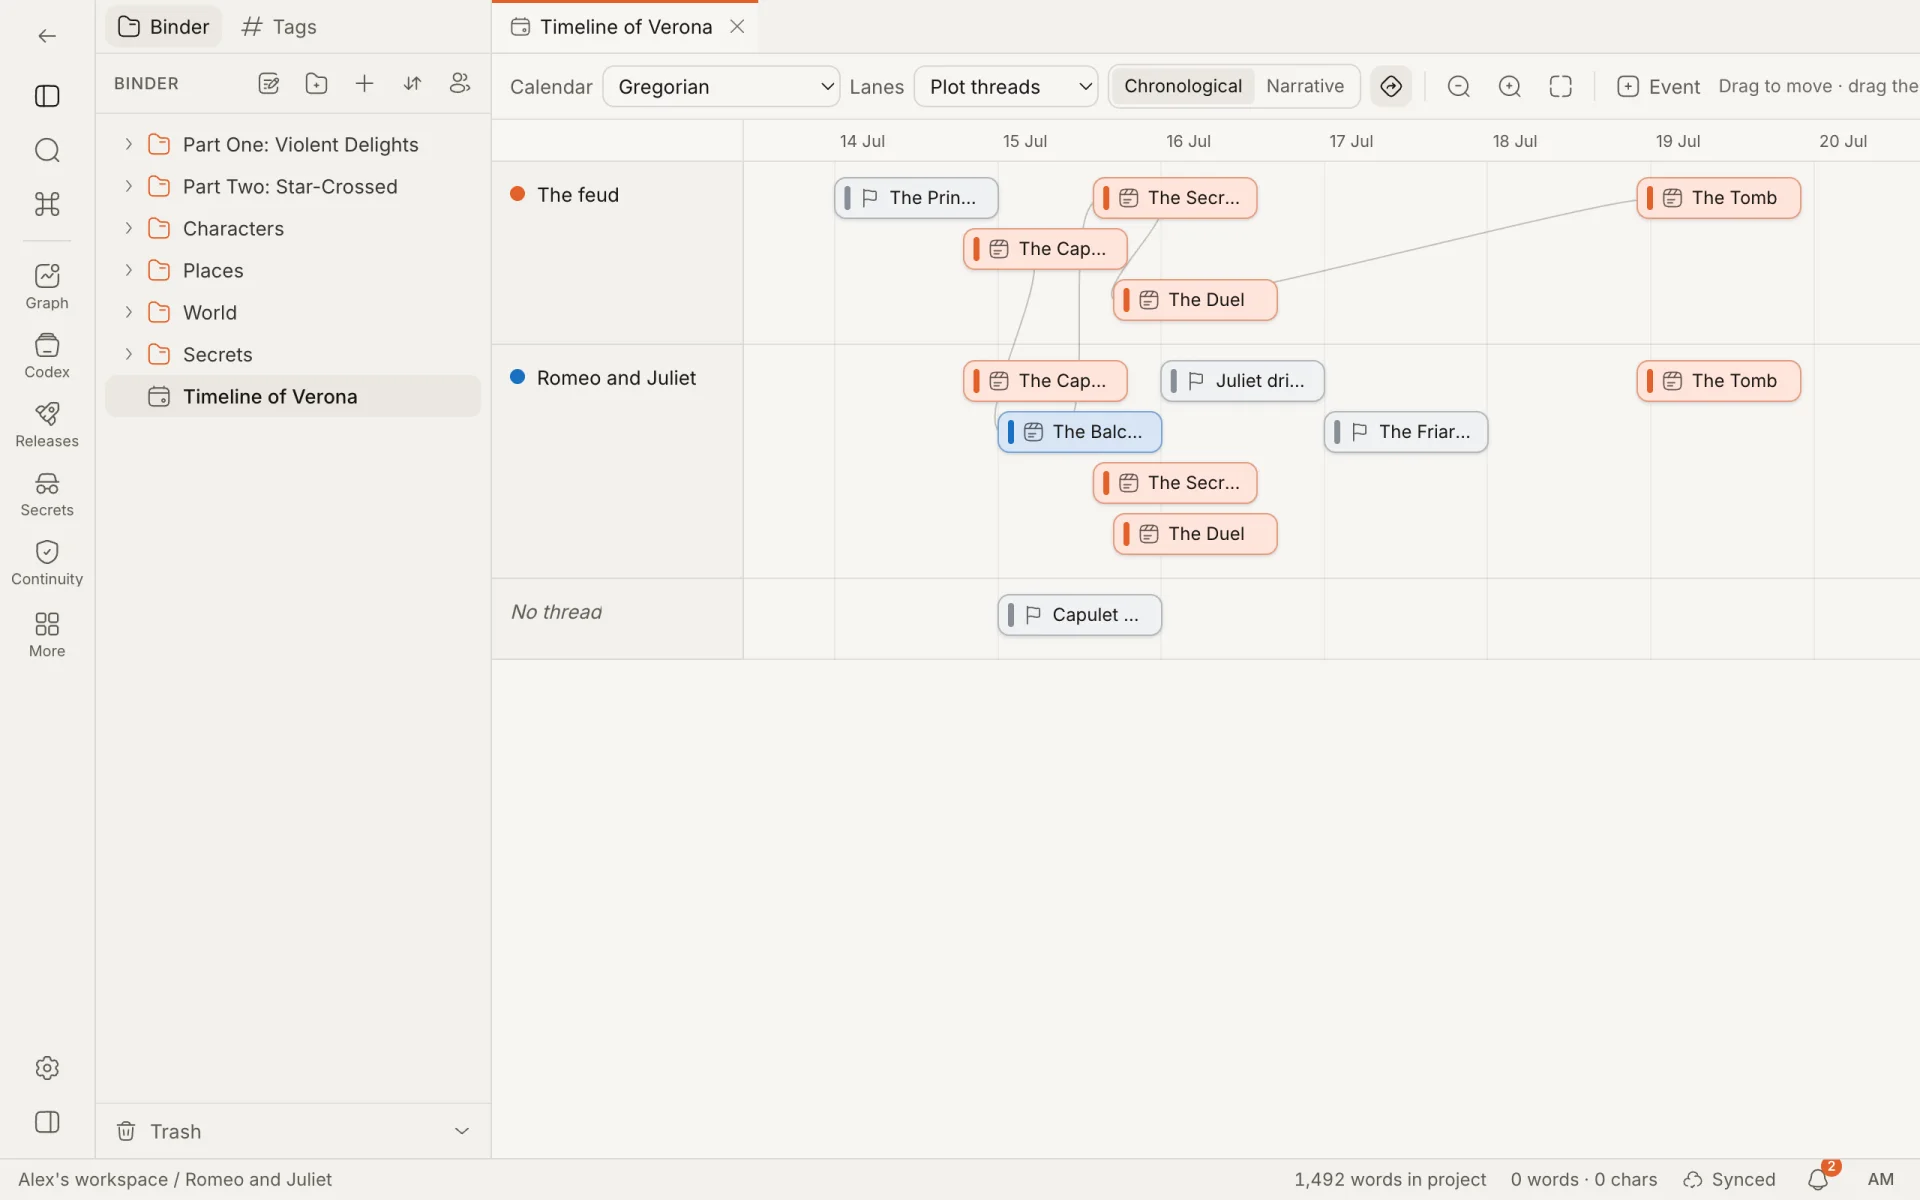Viewport: 1920px width, 1200px height.
Task: Zoom in the timeline
Action: coord(1510,87)
